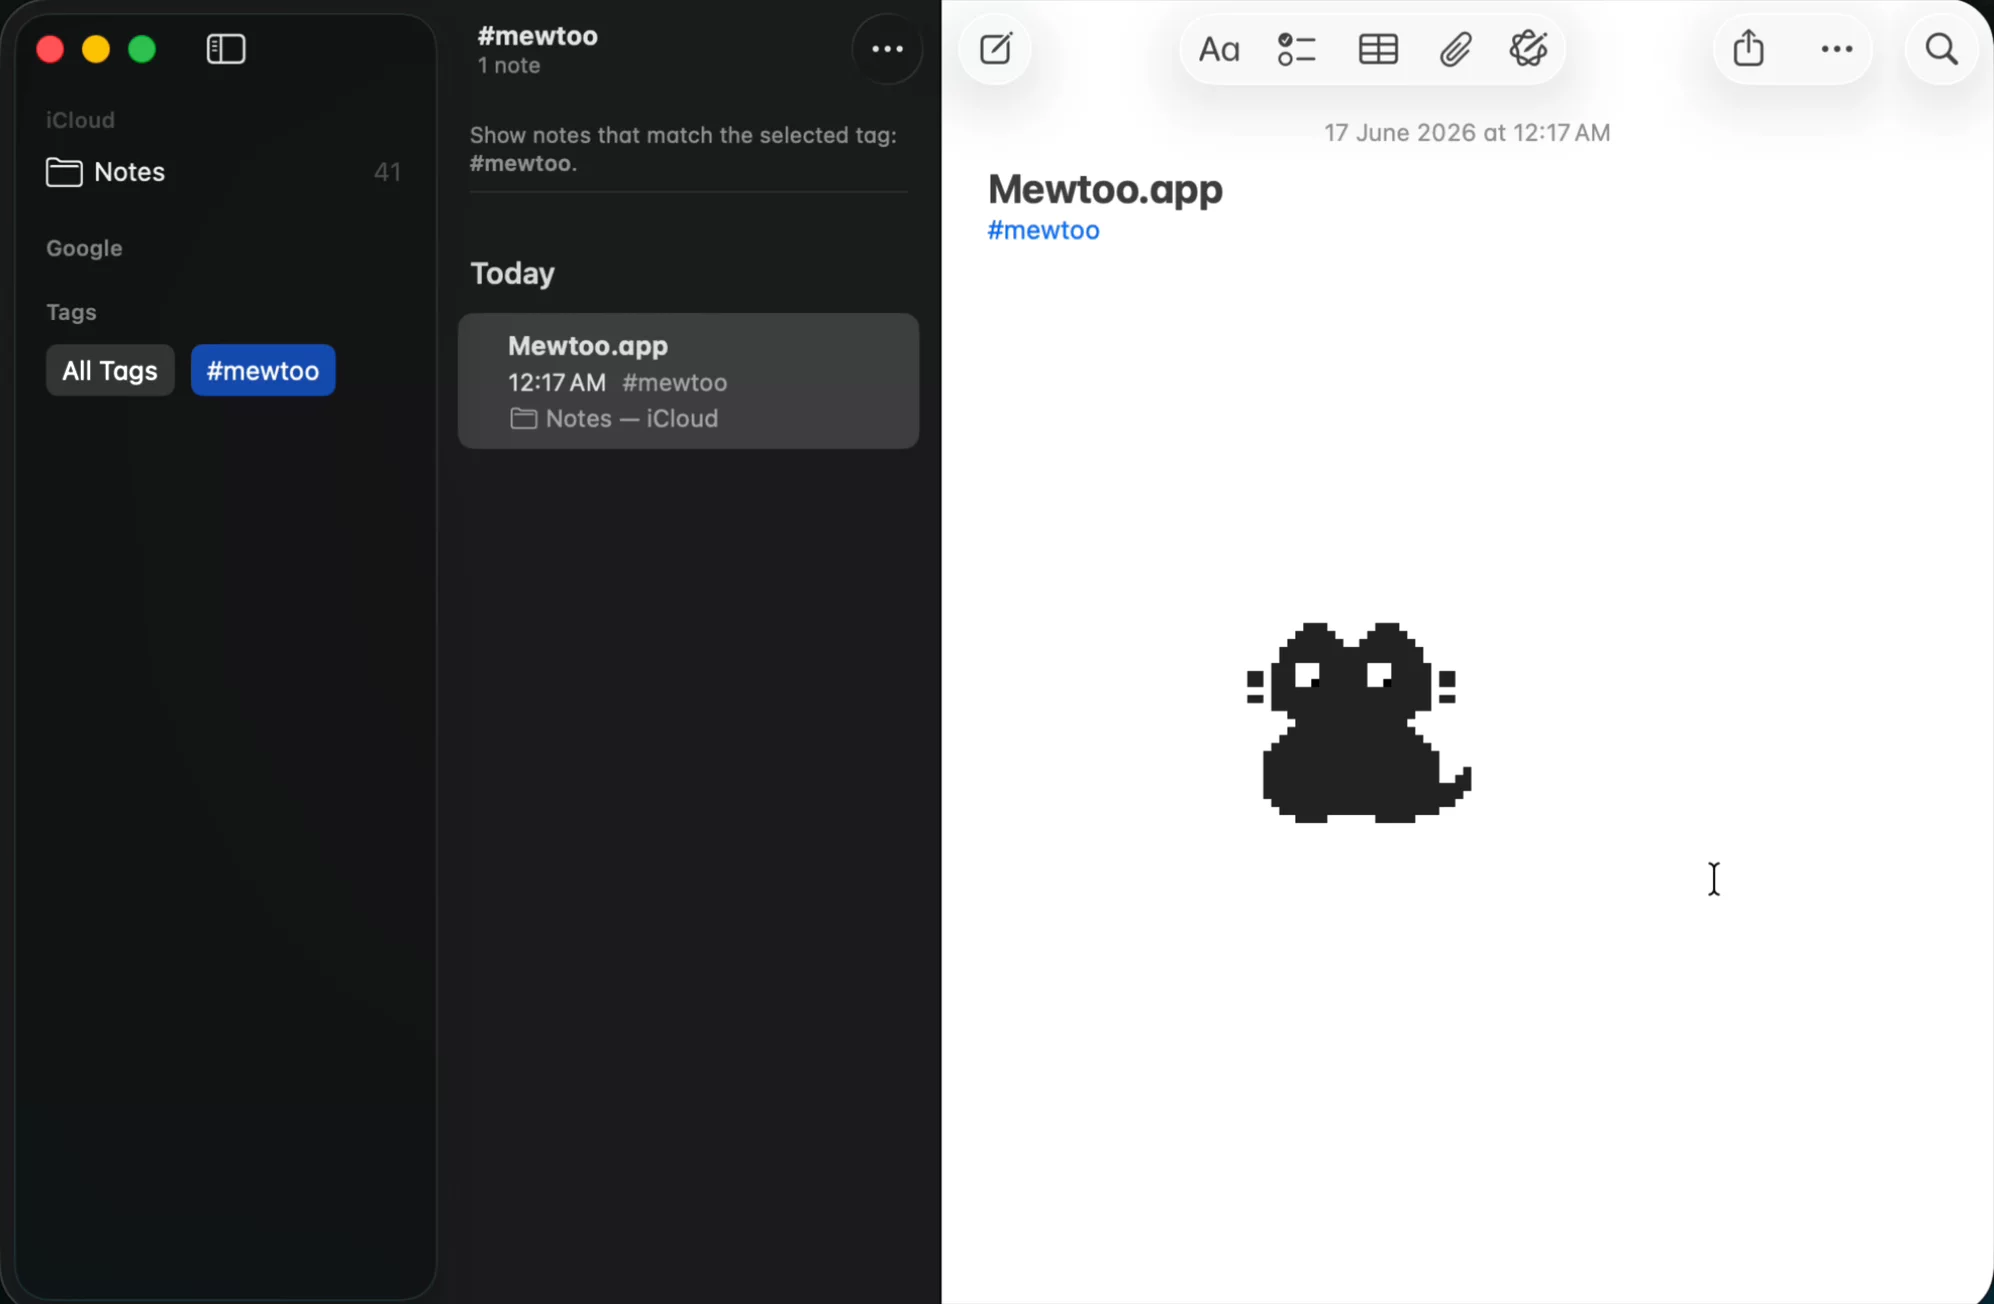Viewport: 1994px width, 1304px height.
Task: Minimize the window with yellow button
Action: tap(96, 49)
